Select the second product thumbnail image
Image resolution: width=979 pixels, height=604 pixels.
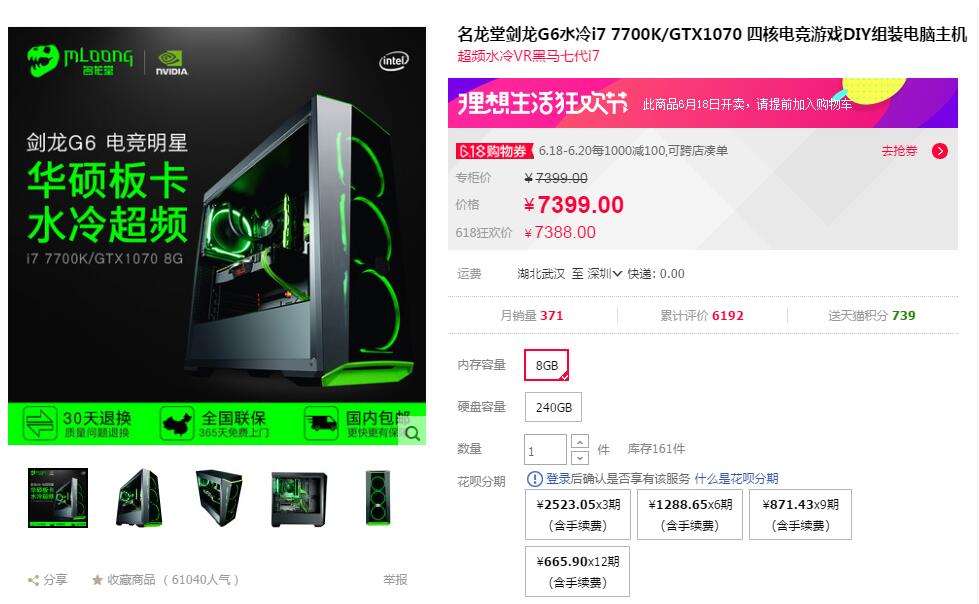139,498
